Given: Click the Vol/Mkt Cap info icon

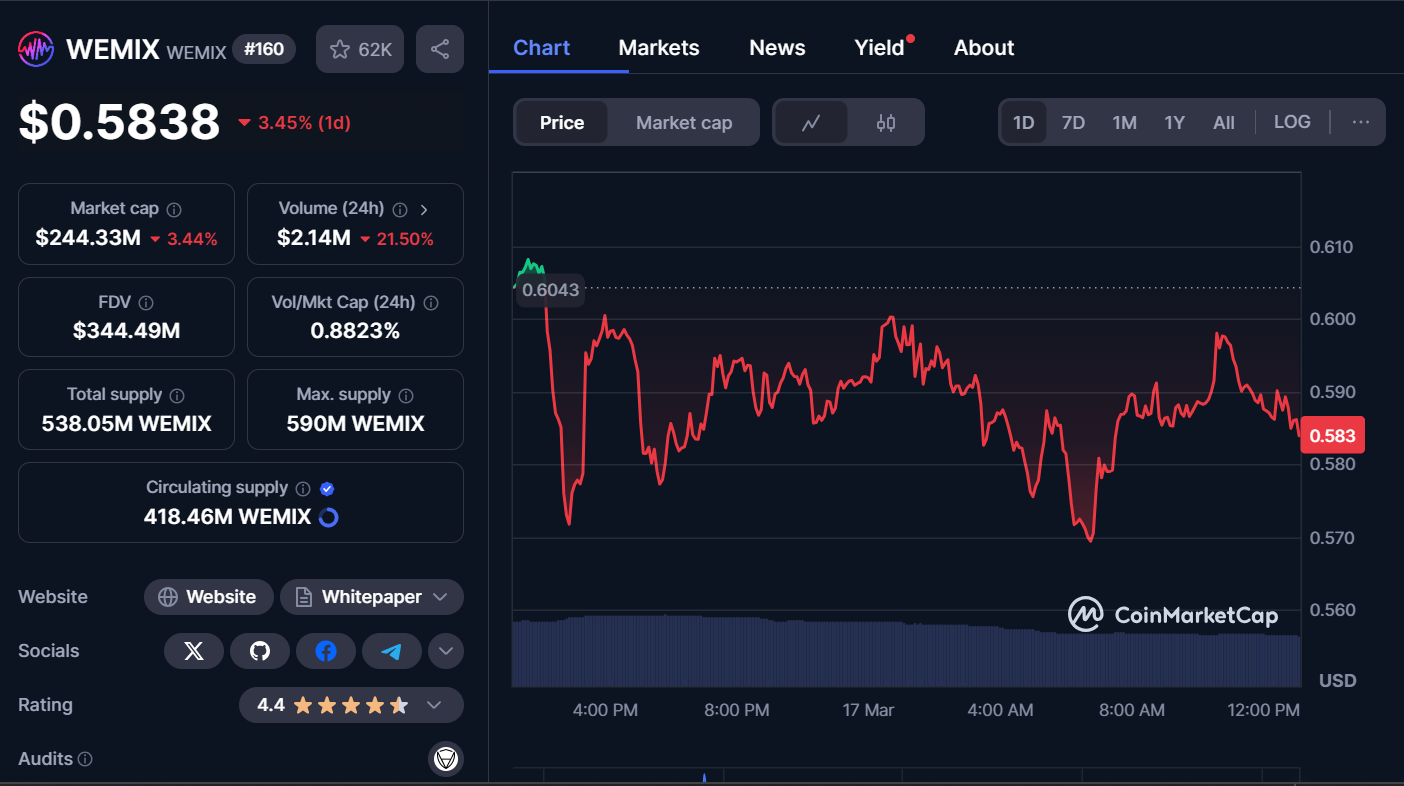Looking at the screenshot, I should coord(432,302).
